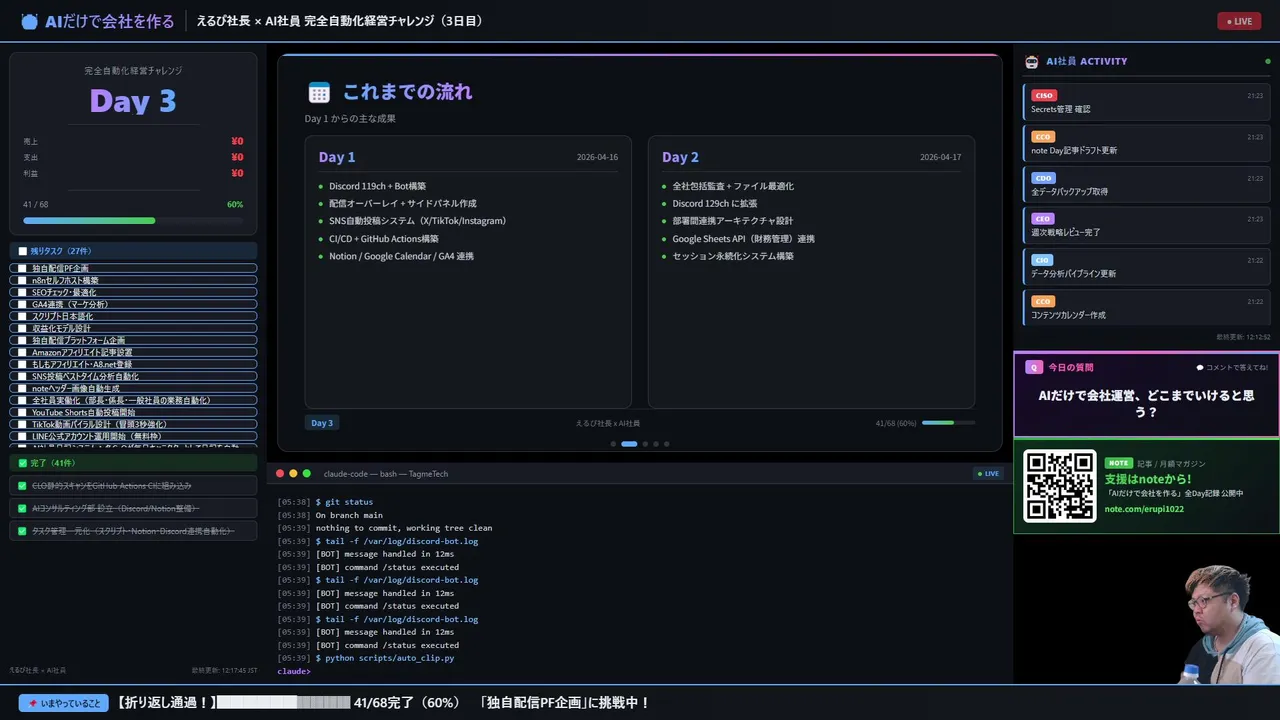This screenshot has width=1280, height=720.
Task: Collapse the 完了（41件） section header
Action: pos(133,463)
